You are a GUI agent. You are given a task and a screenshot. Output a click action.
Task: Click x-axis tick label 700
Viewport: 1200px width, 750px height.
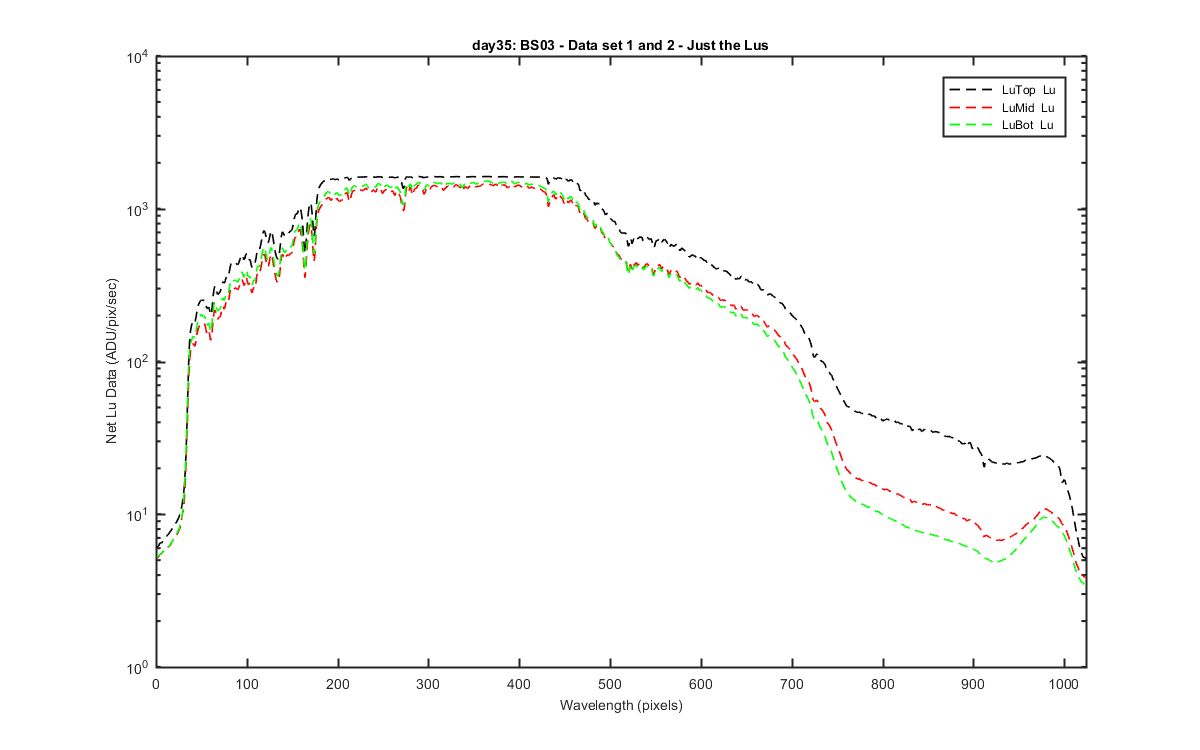tap(792, 684)
